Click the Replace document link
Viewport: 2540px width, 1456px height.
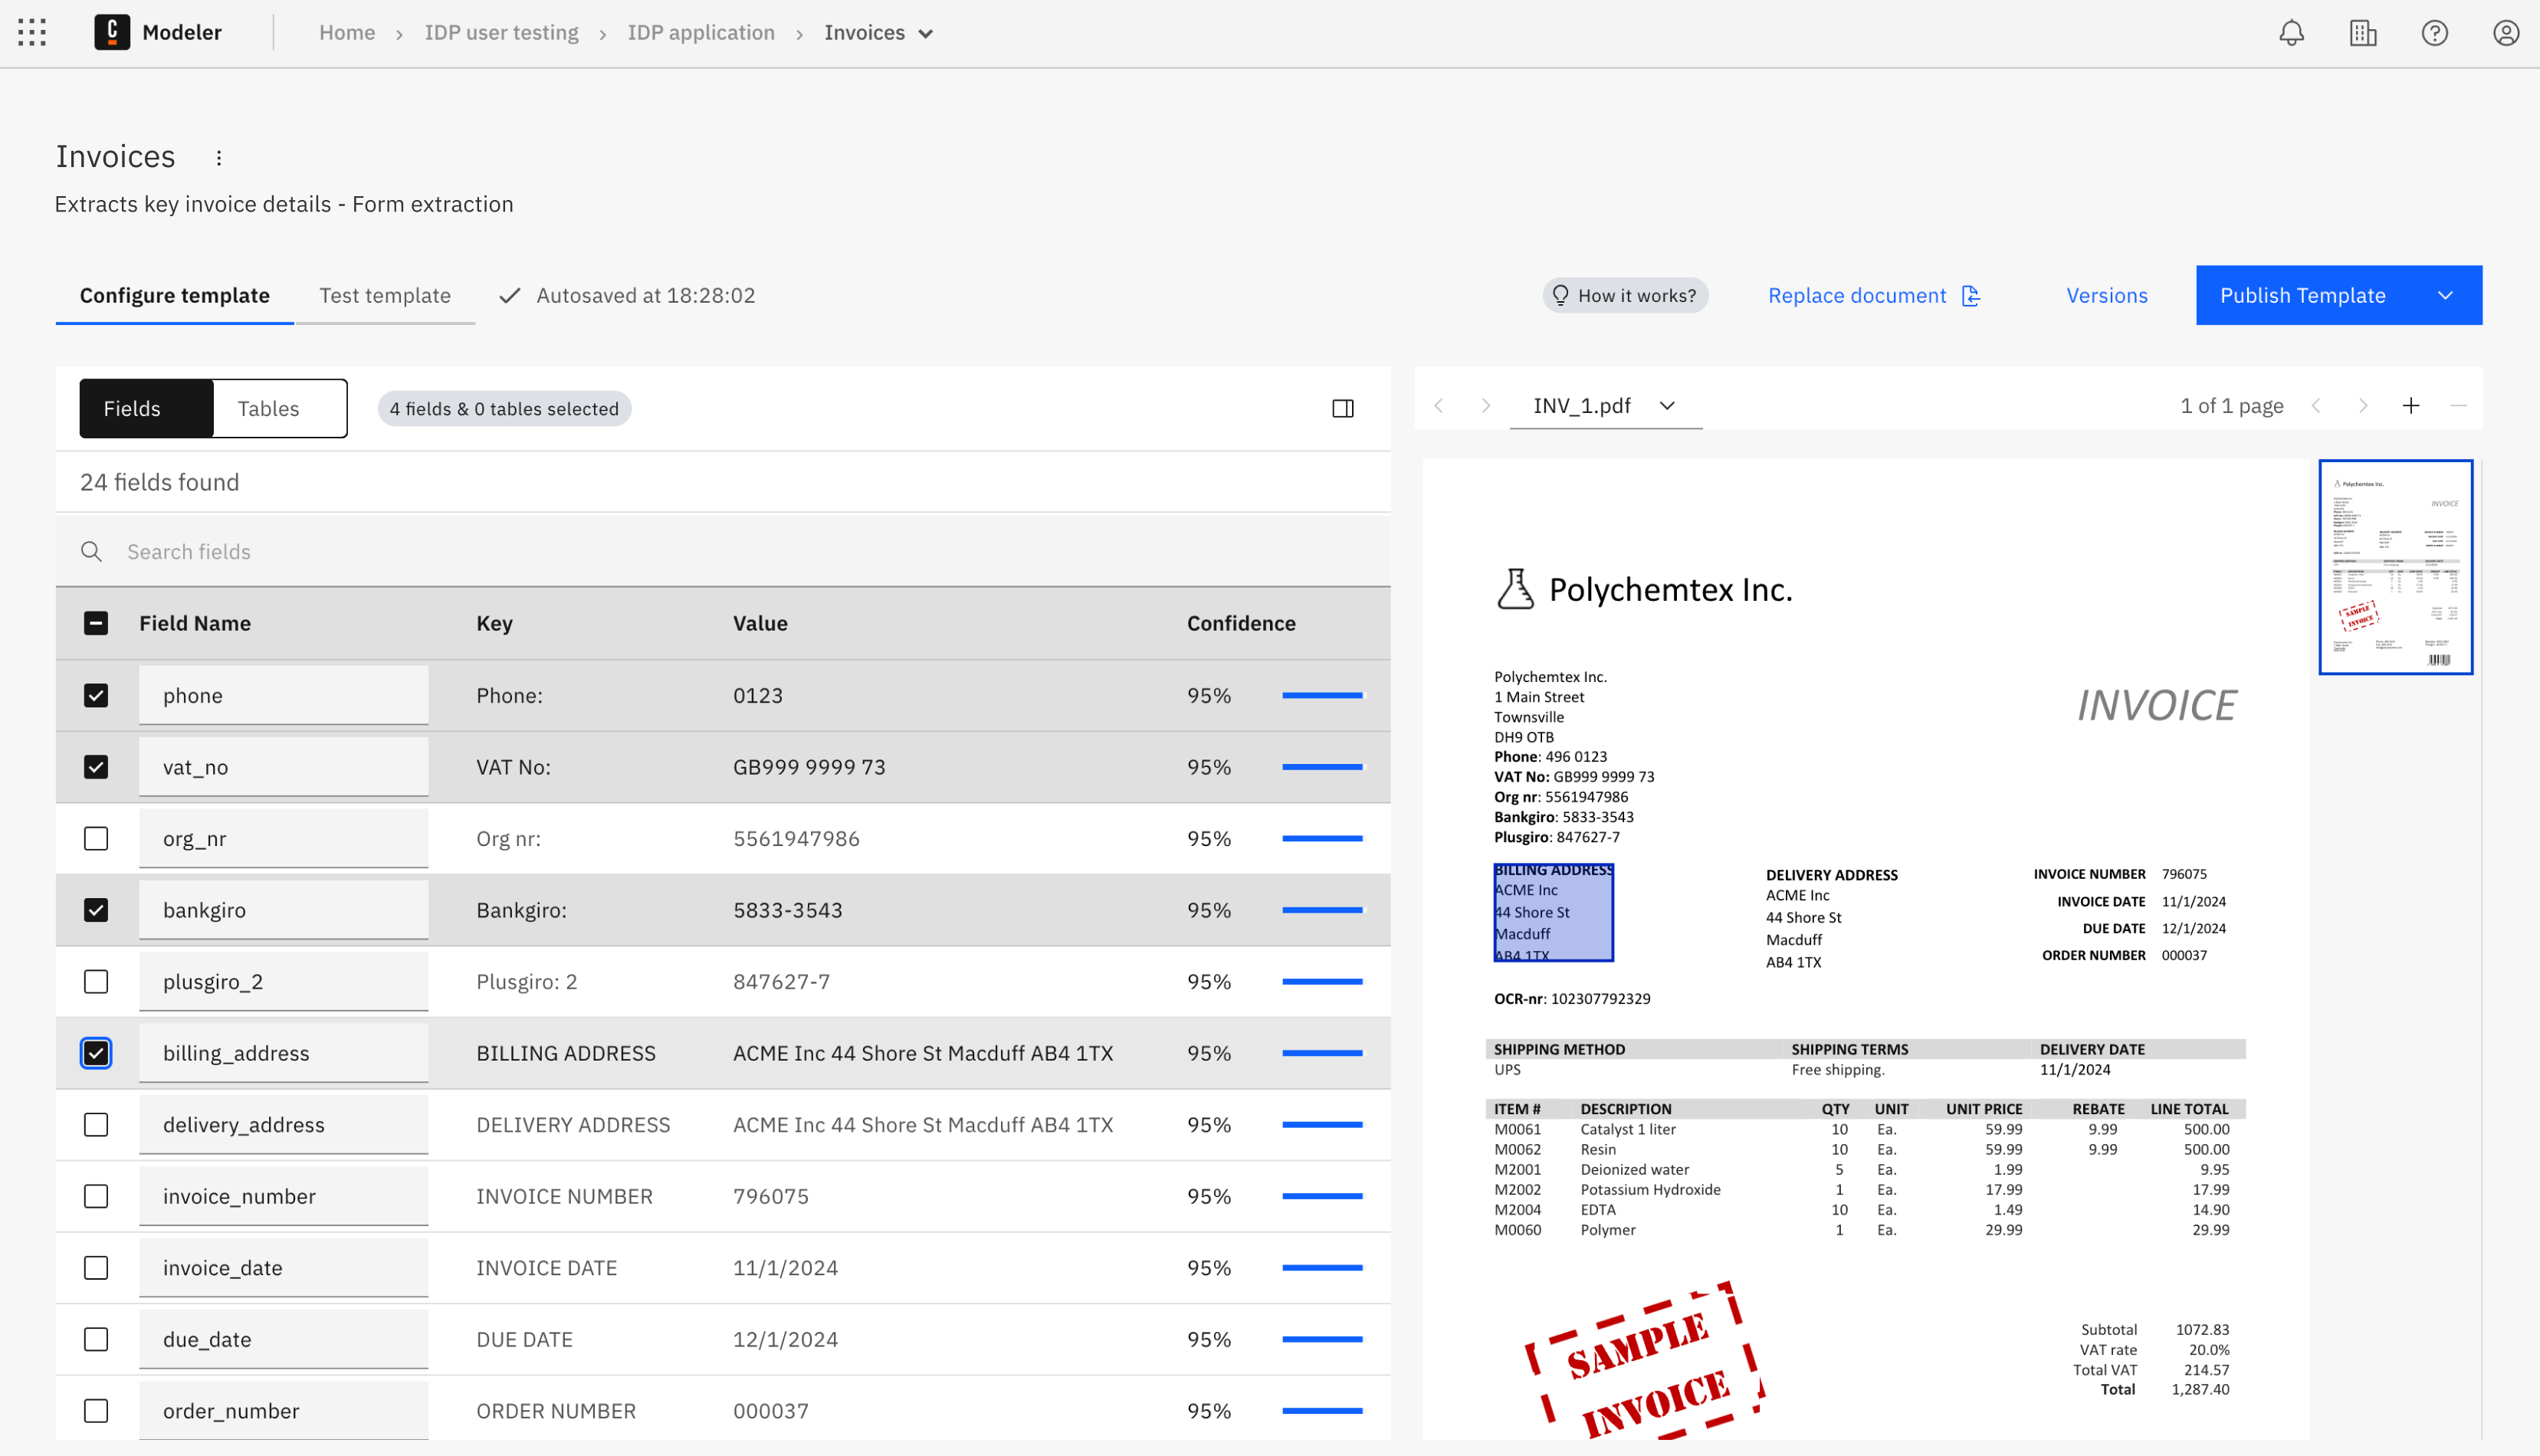point(1873,296)
